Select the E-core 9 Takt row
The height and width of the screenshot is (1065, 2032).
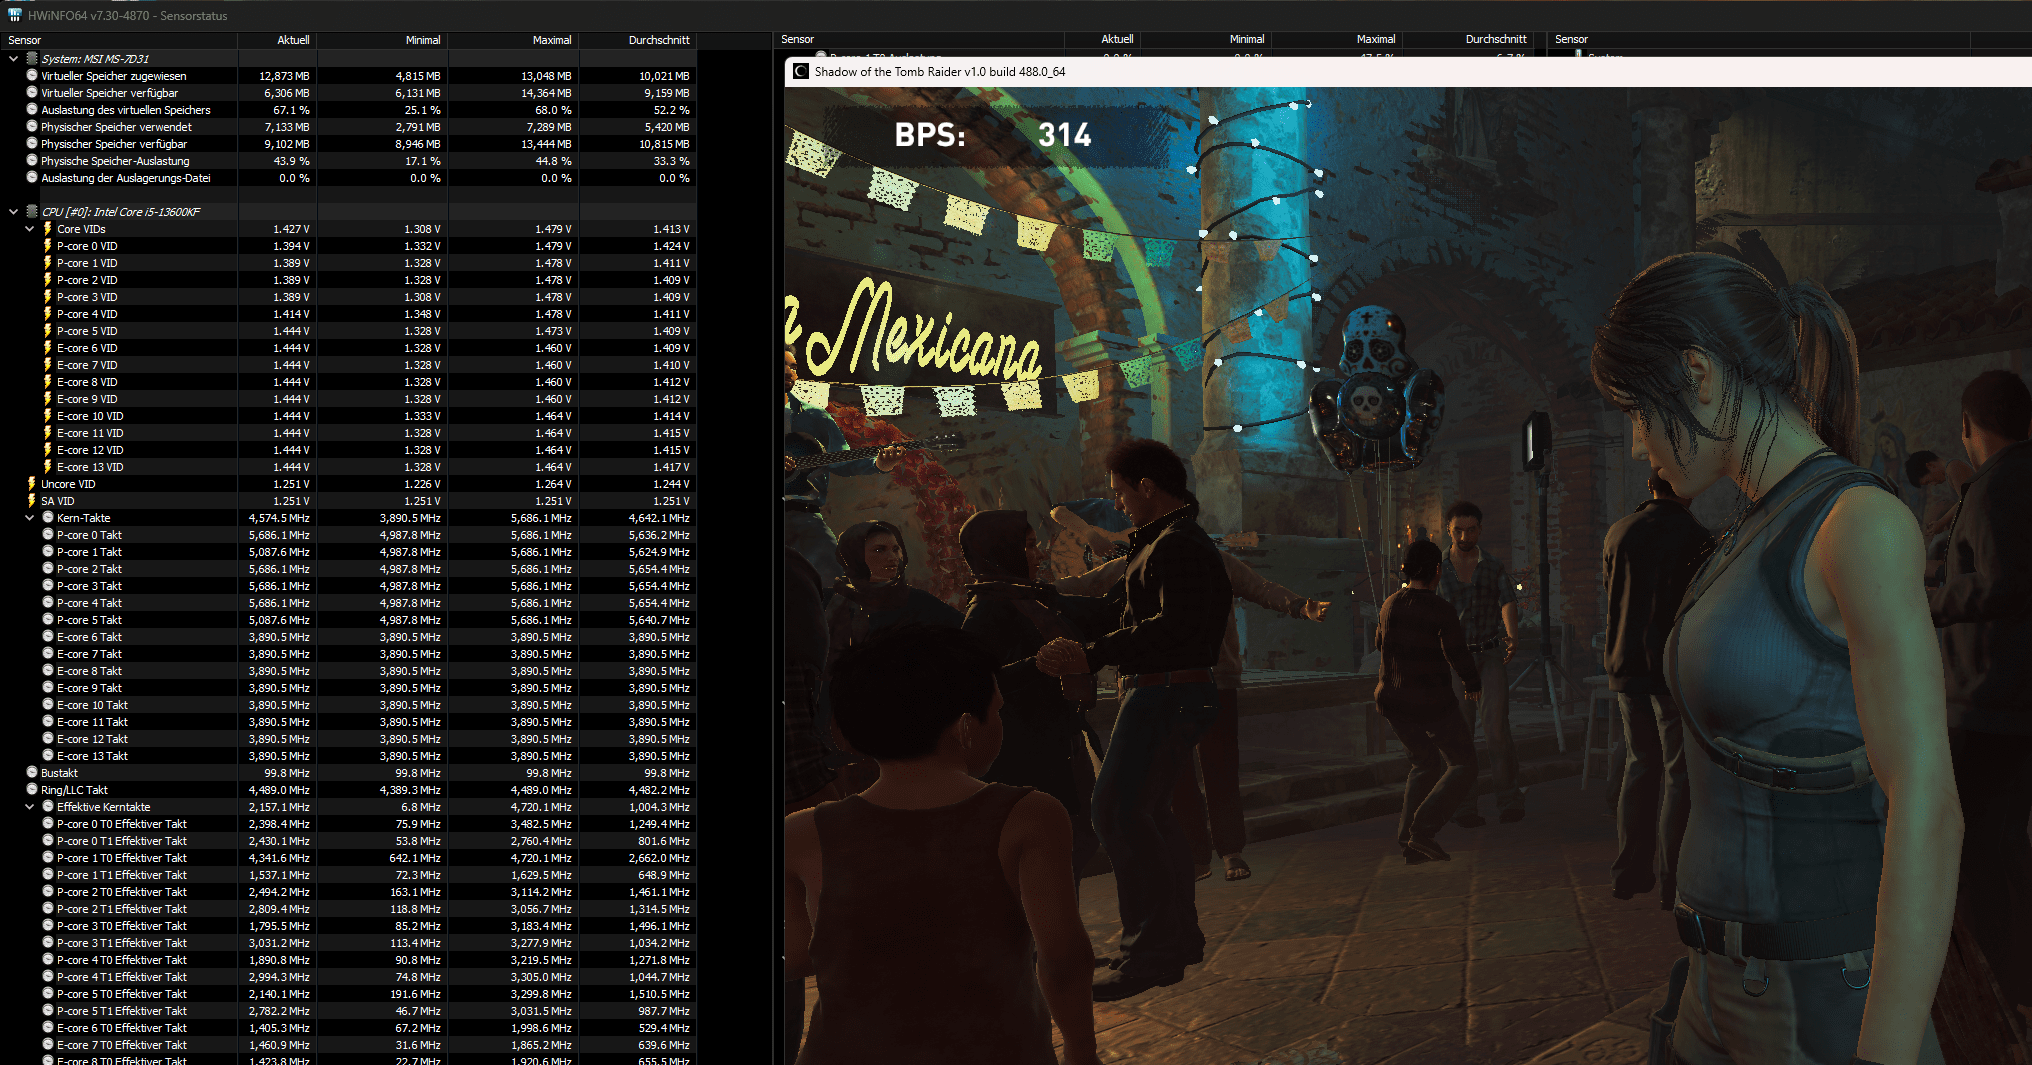click(347, 687)
